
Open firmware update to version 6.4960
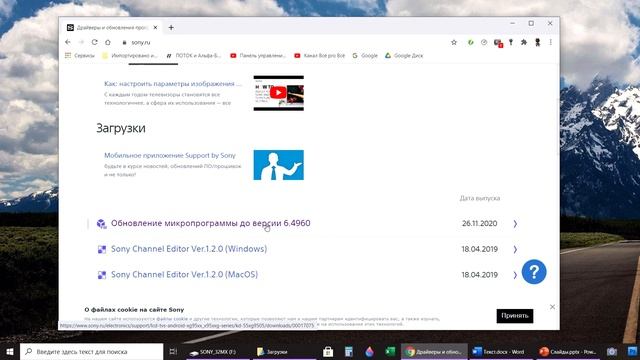tap(211, 223)
